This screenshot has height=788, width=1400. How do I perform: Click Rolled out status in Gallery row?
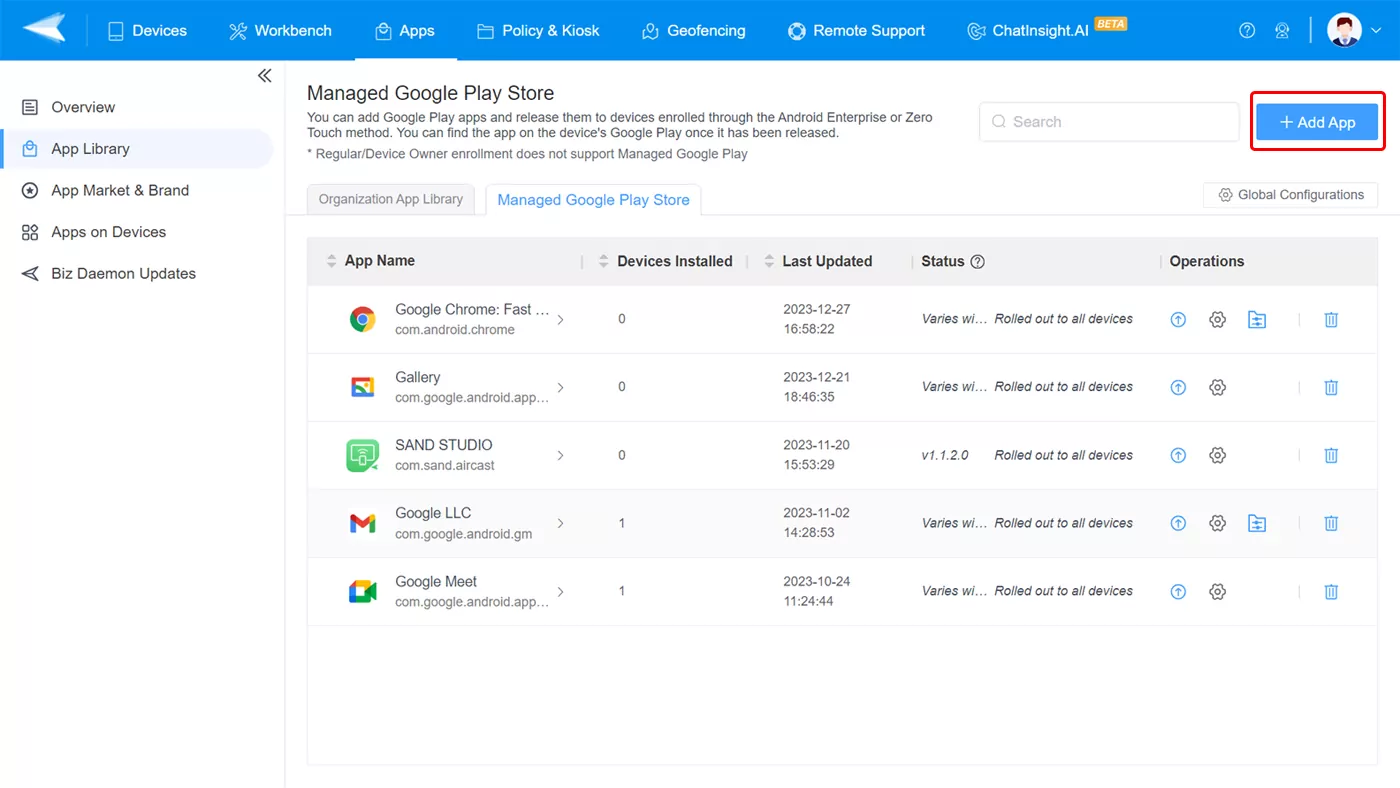[x=1063, y=387]
